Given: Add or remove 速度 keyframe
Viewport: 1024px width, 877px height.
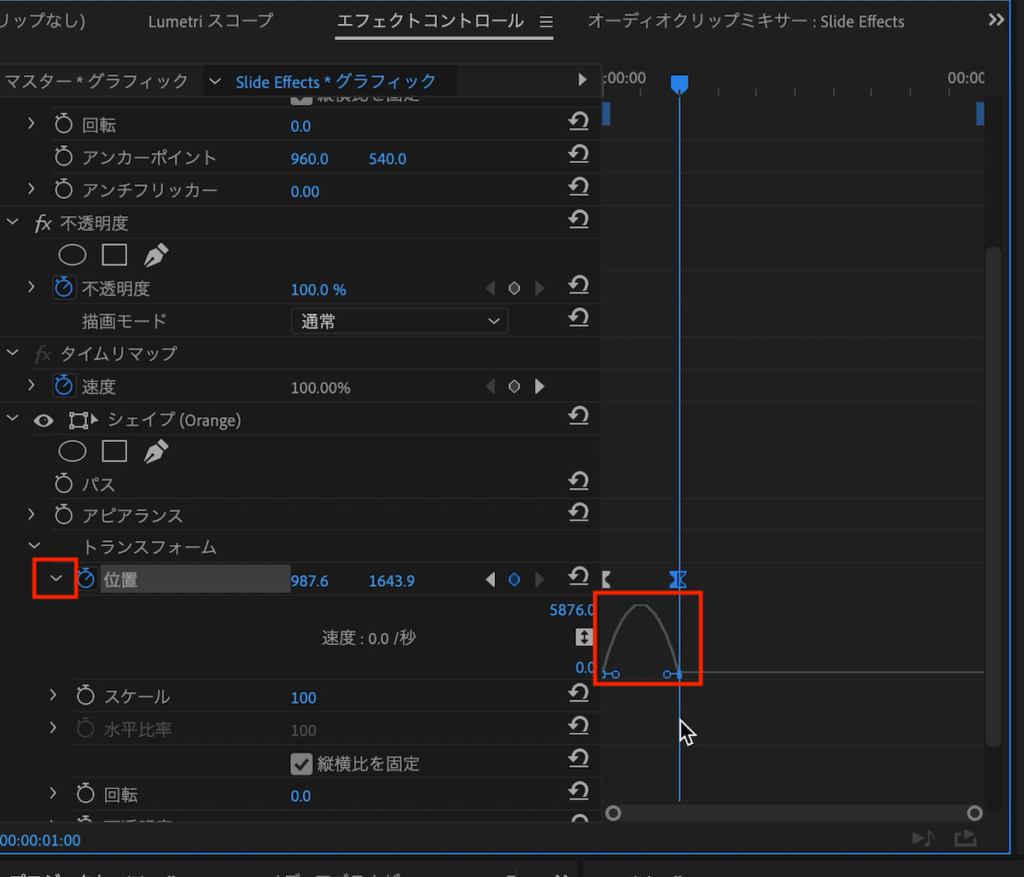Looking at the screenshot, I should 514,387.
